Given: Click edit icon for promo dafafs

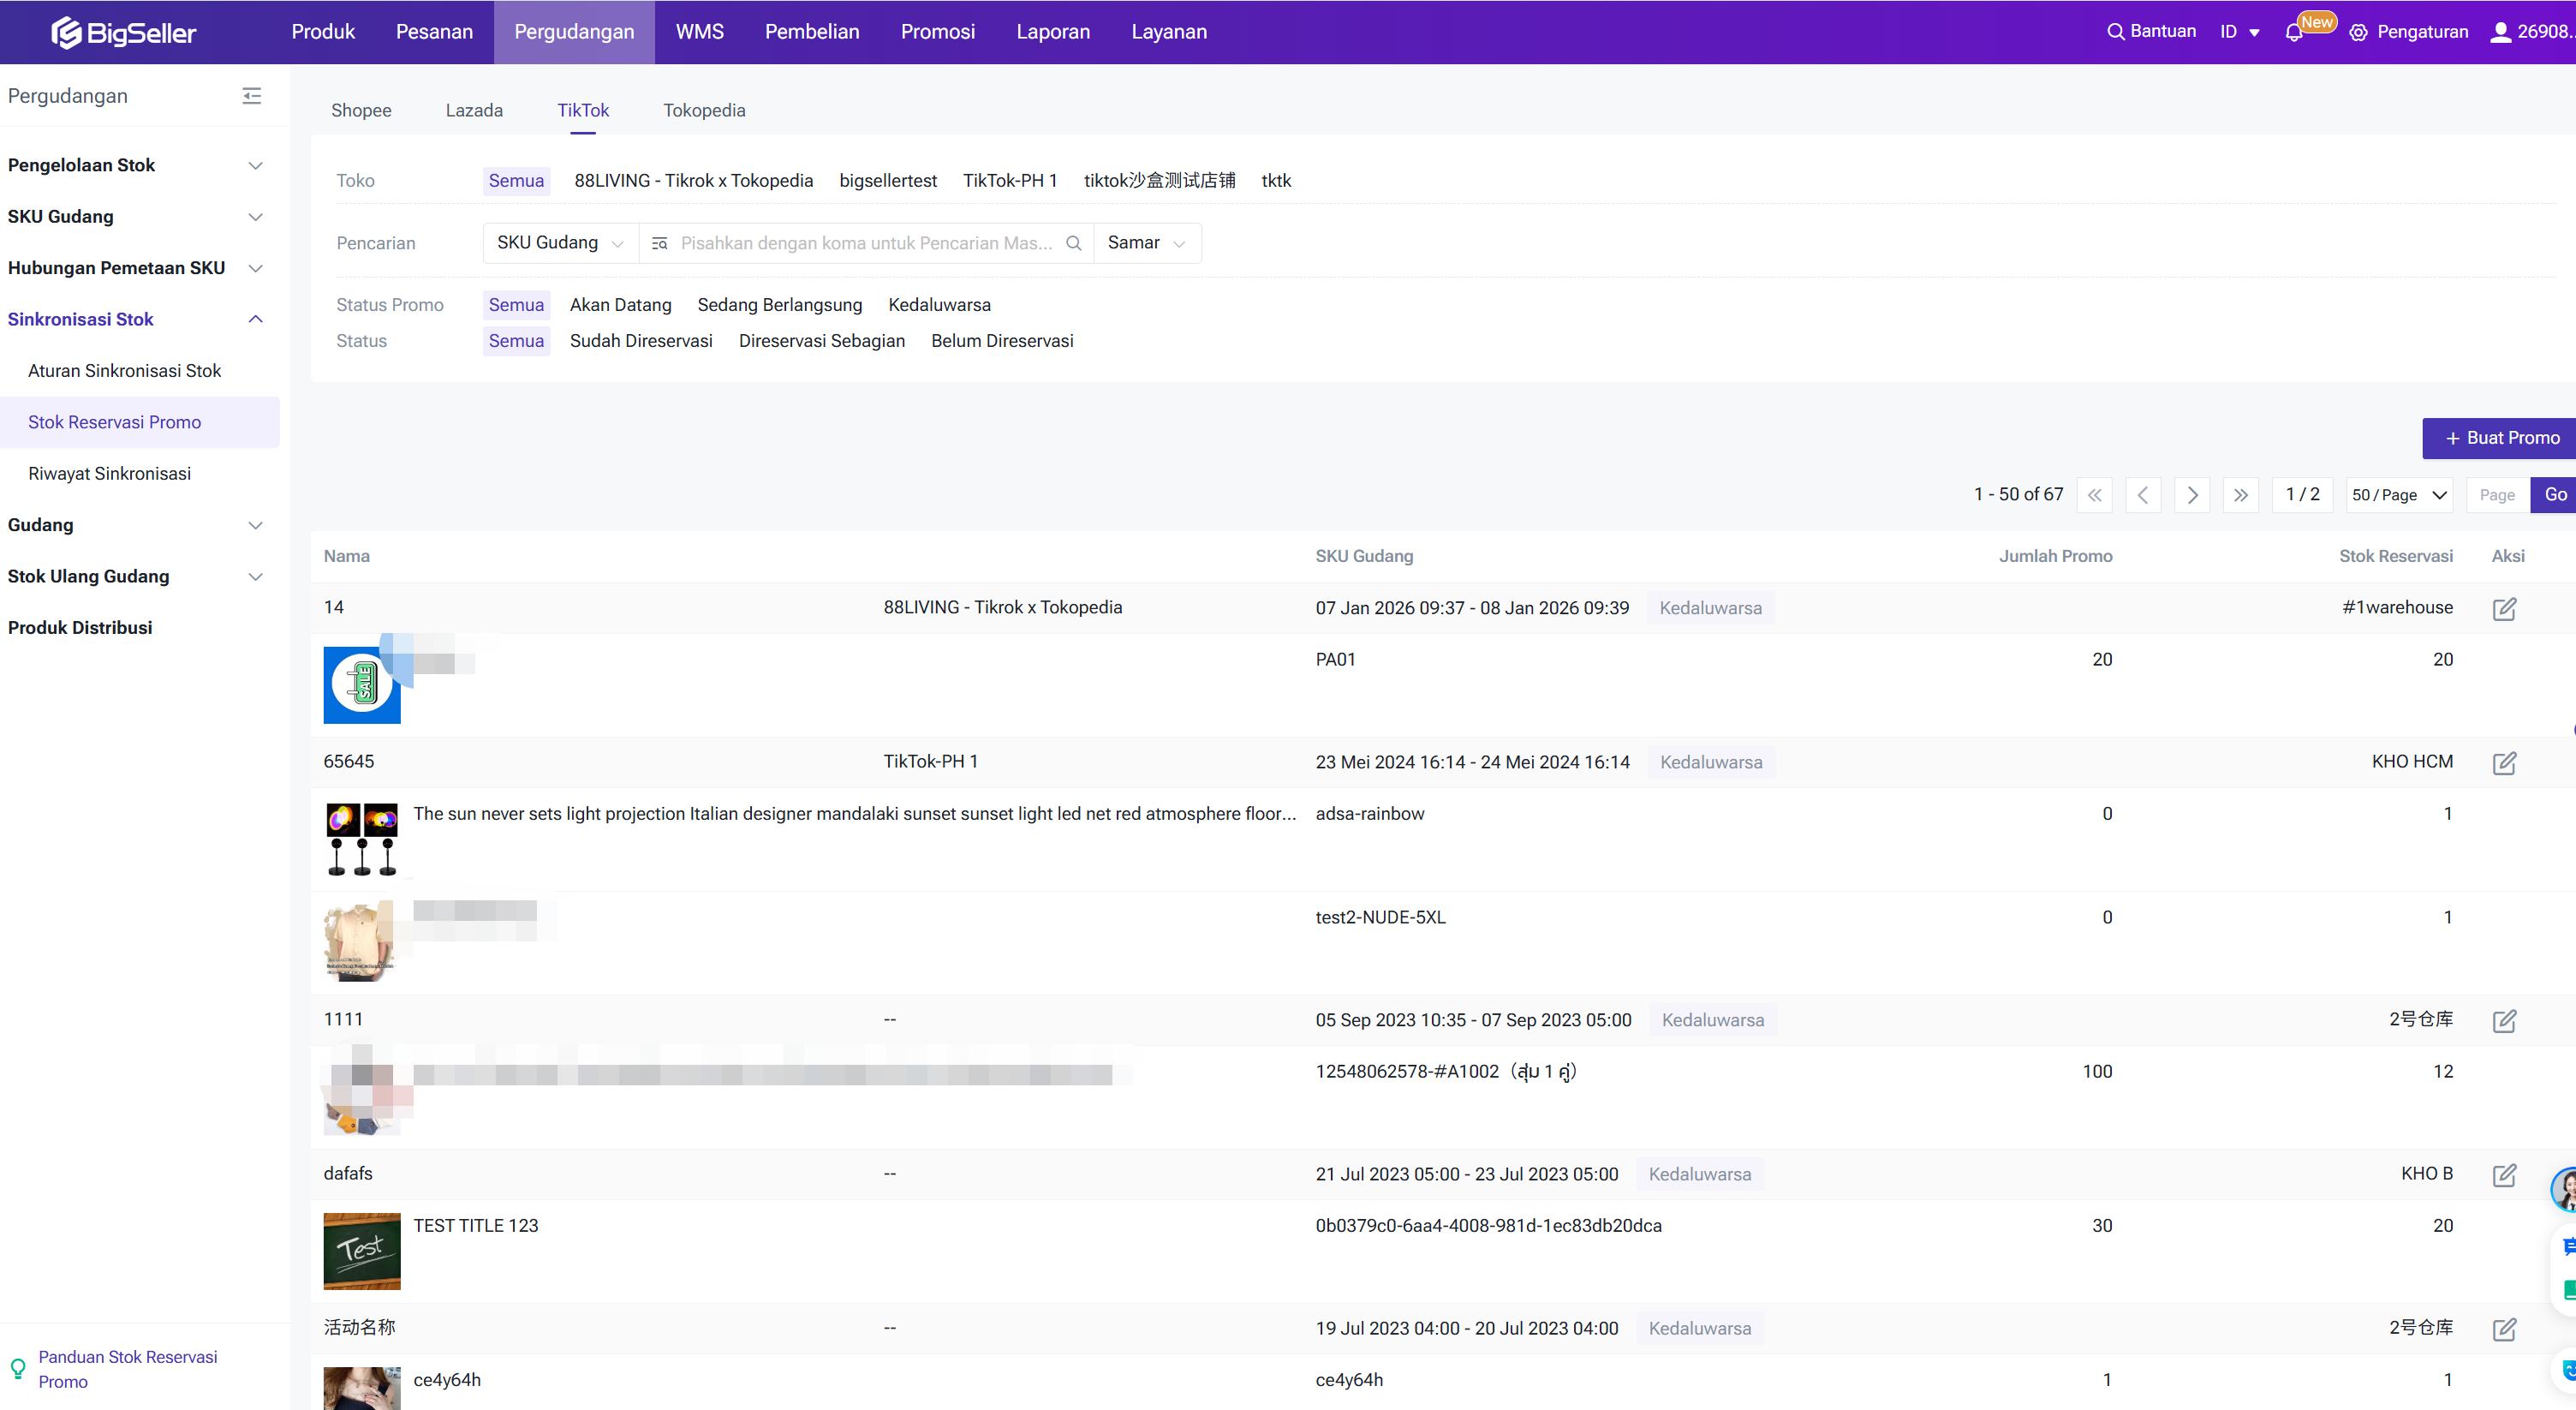Looking at the screenshot, I should [x=2504, y=1175].
